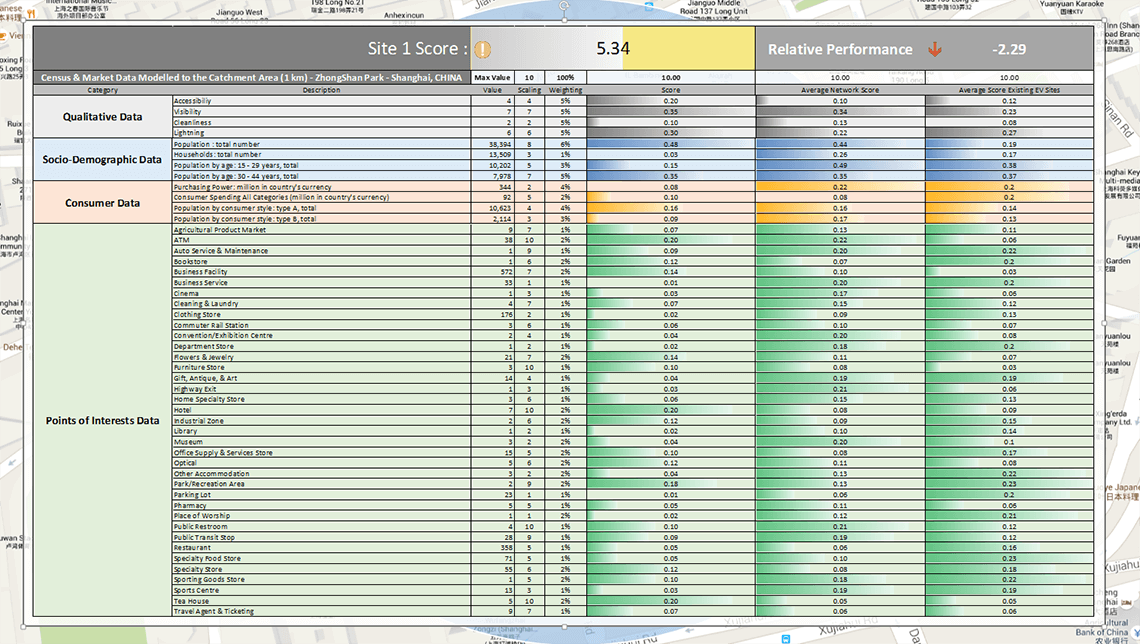Screen dimensions: 1140x644
Task: Click the "Average Score Existing EV Sites" column header
Action: coord(1009,90)
